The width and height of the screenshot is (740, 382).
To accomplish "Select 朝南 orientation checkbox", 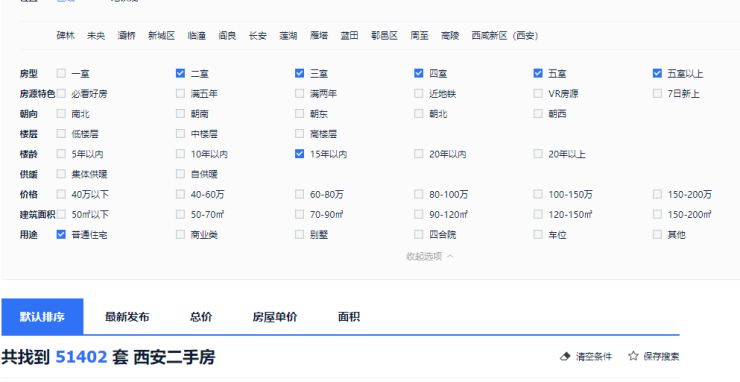I will point(180,113).
